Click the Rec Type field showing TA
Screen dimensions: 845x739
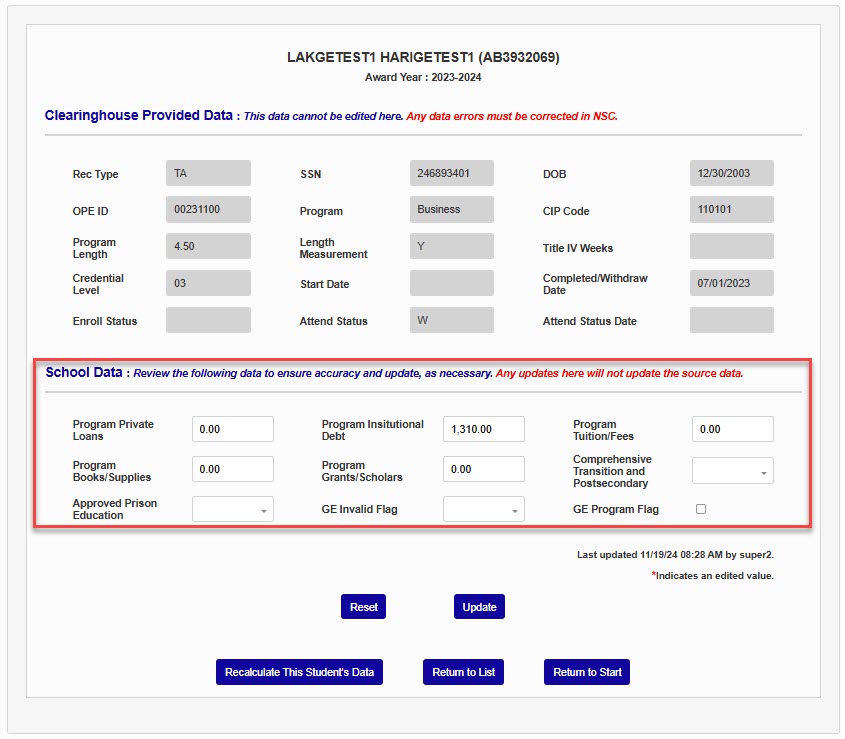tap(208, 173)
